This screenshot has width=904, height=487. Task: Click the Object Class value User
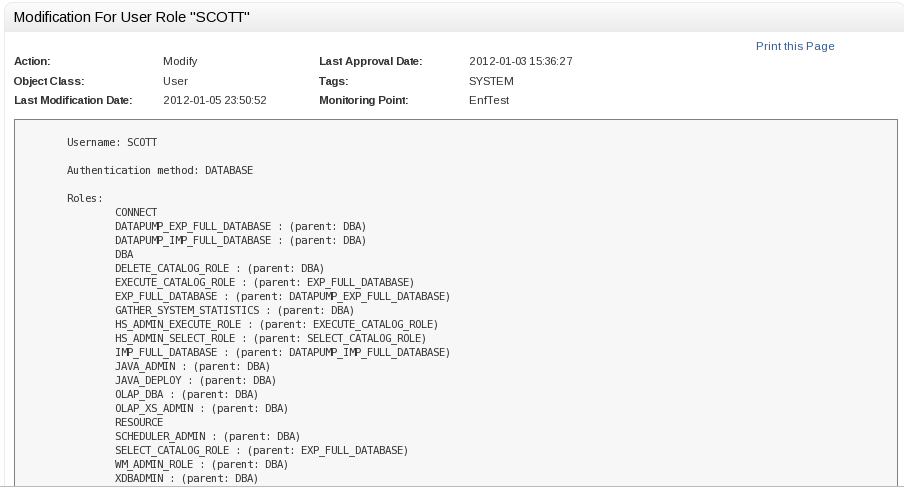[x=175, y=81]
